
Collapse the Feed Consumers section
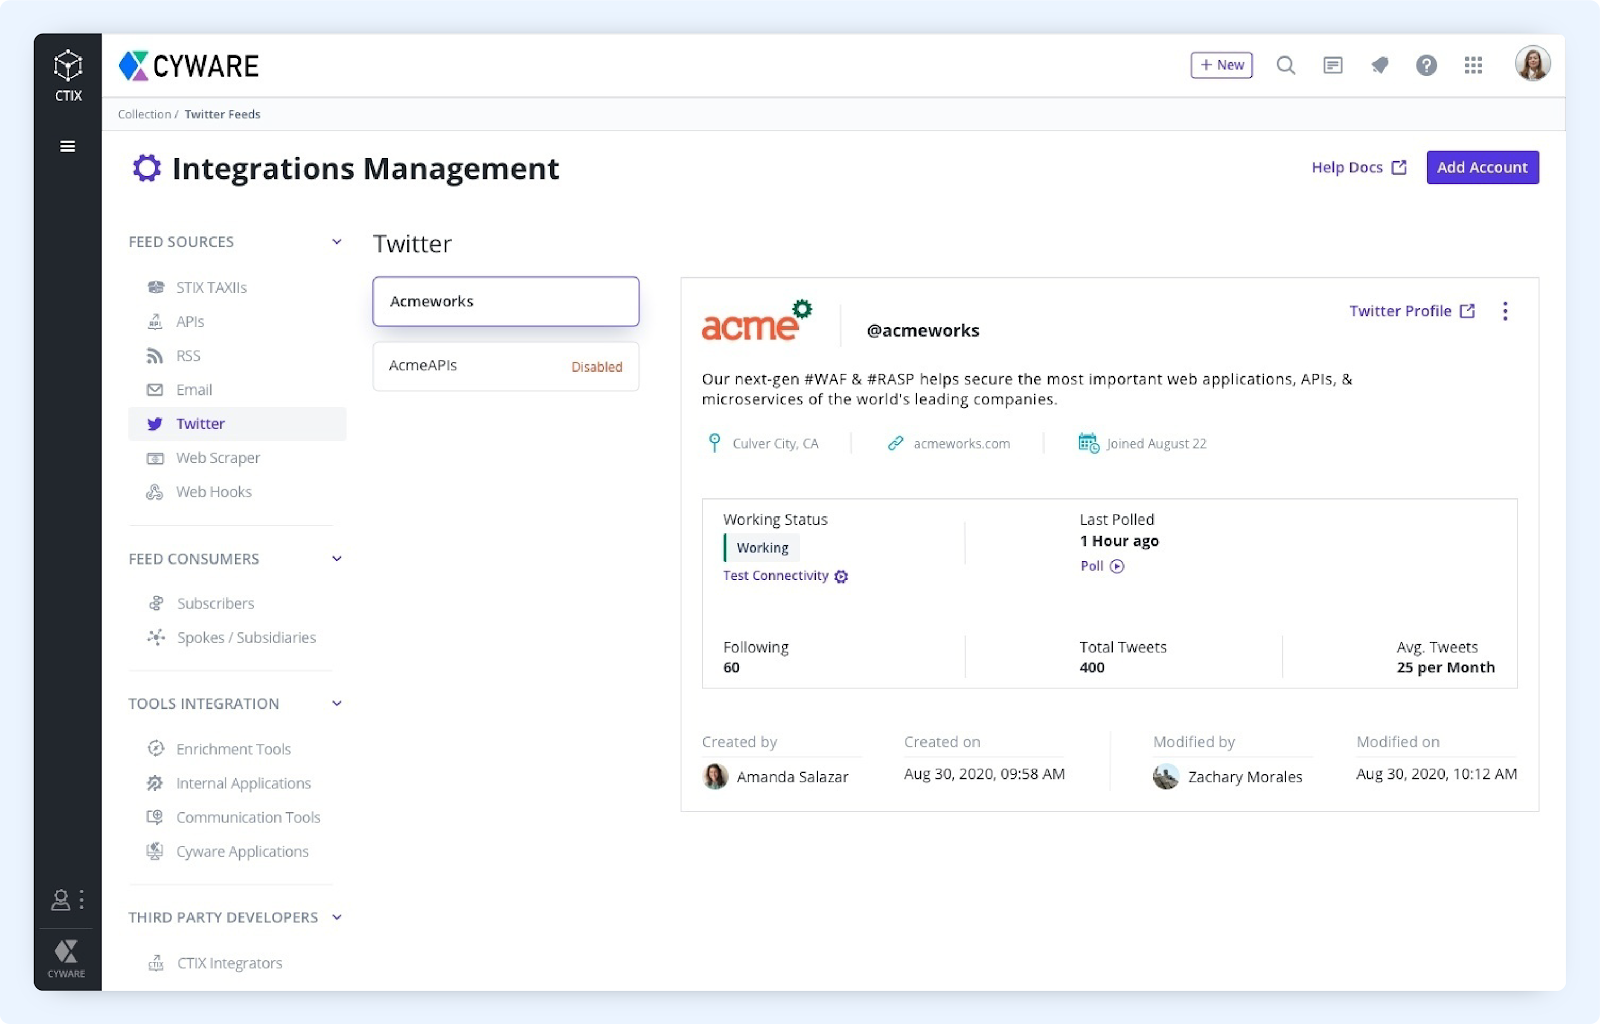[x=337, y=559]
